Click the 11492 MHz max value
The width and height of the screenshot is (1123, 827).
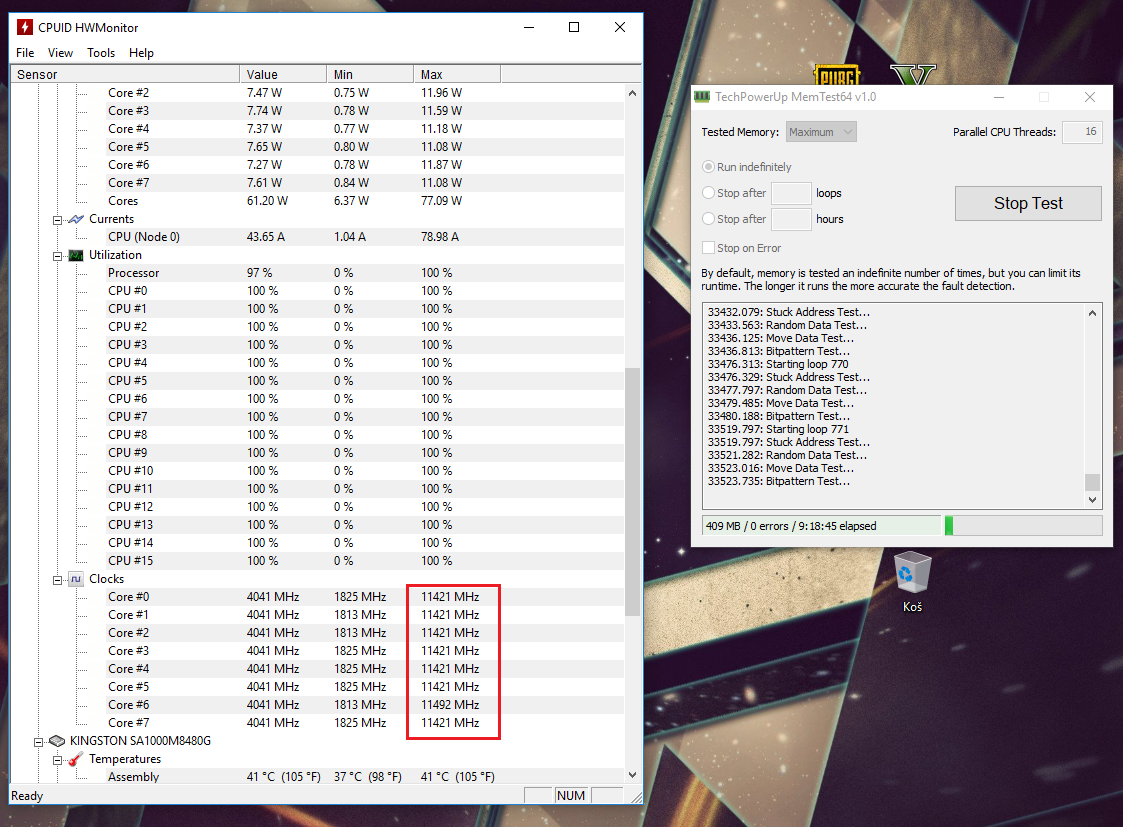point(450,705)
